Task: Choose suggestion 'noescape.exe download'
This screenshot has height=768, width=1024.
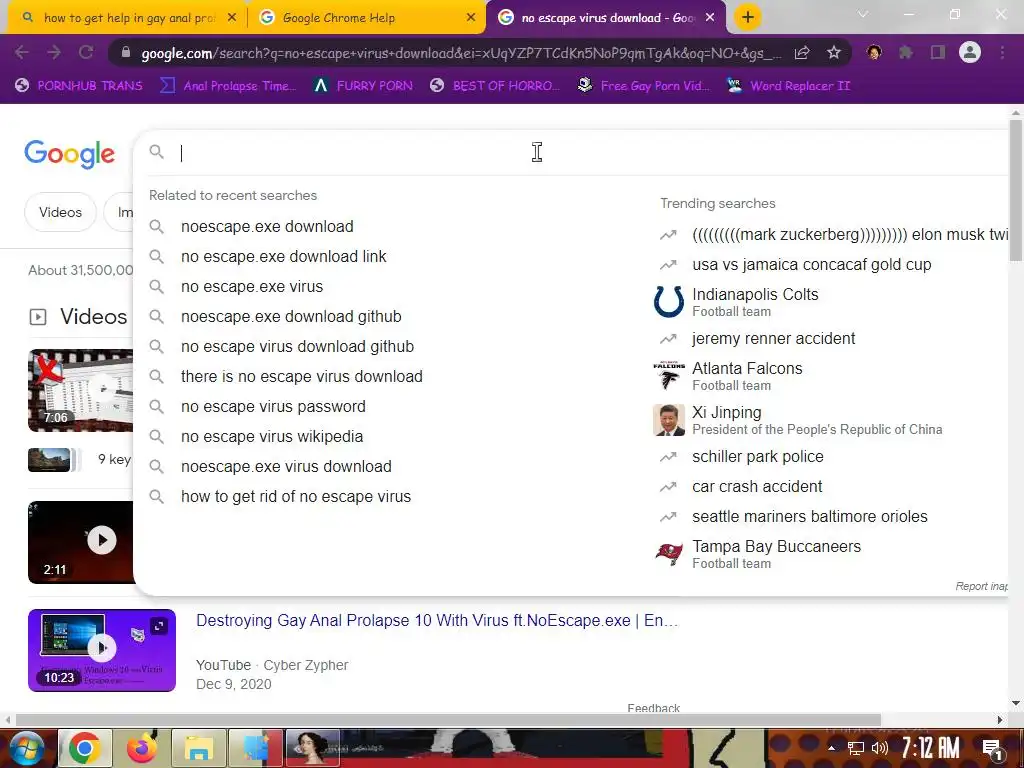Action: click(x=267, y=227)
